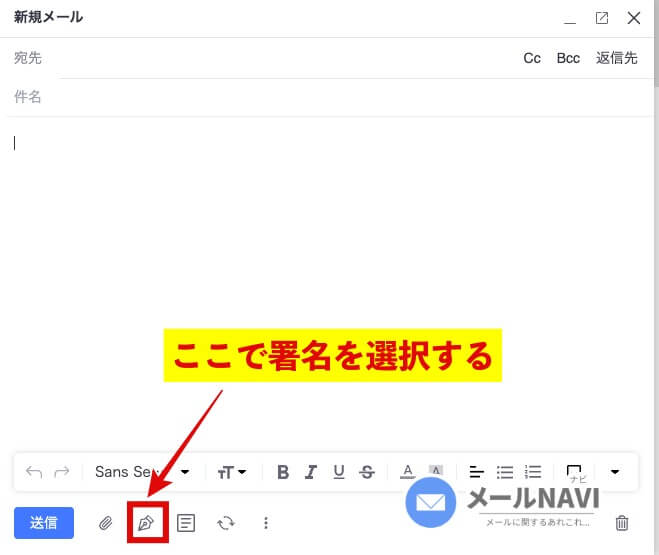Click the Redo arrow in formatting toolbar
This screenshot has width=659, height=555.
pos(62,472)
